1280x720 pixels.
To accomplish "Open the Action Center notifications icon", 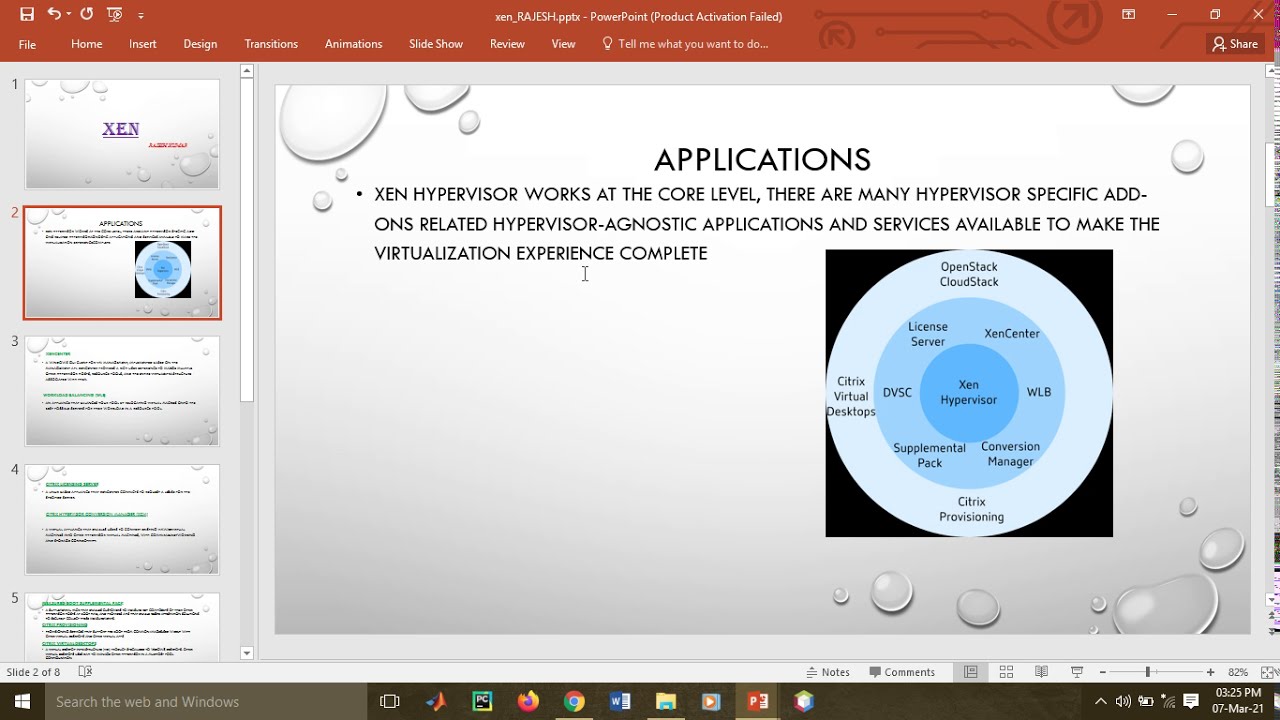I will pos(1191,702).
